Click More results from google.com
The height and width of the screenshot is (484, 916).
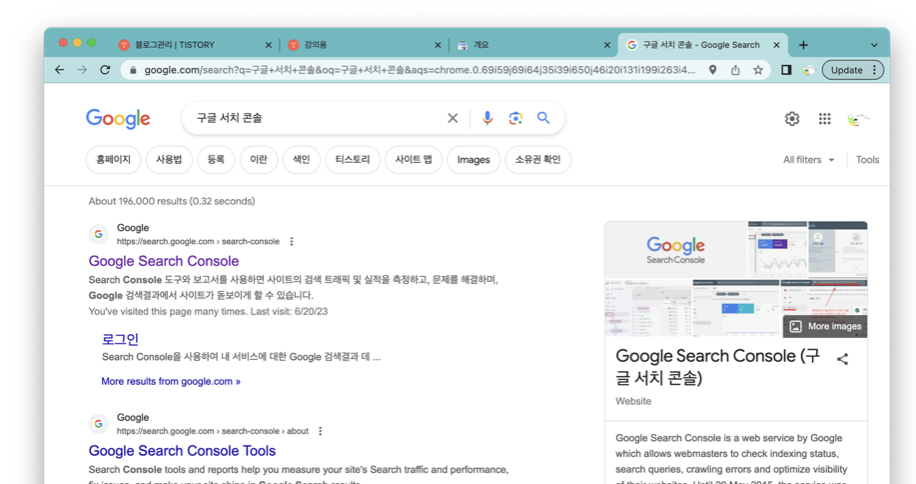[x=171, y=382]
